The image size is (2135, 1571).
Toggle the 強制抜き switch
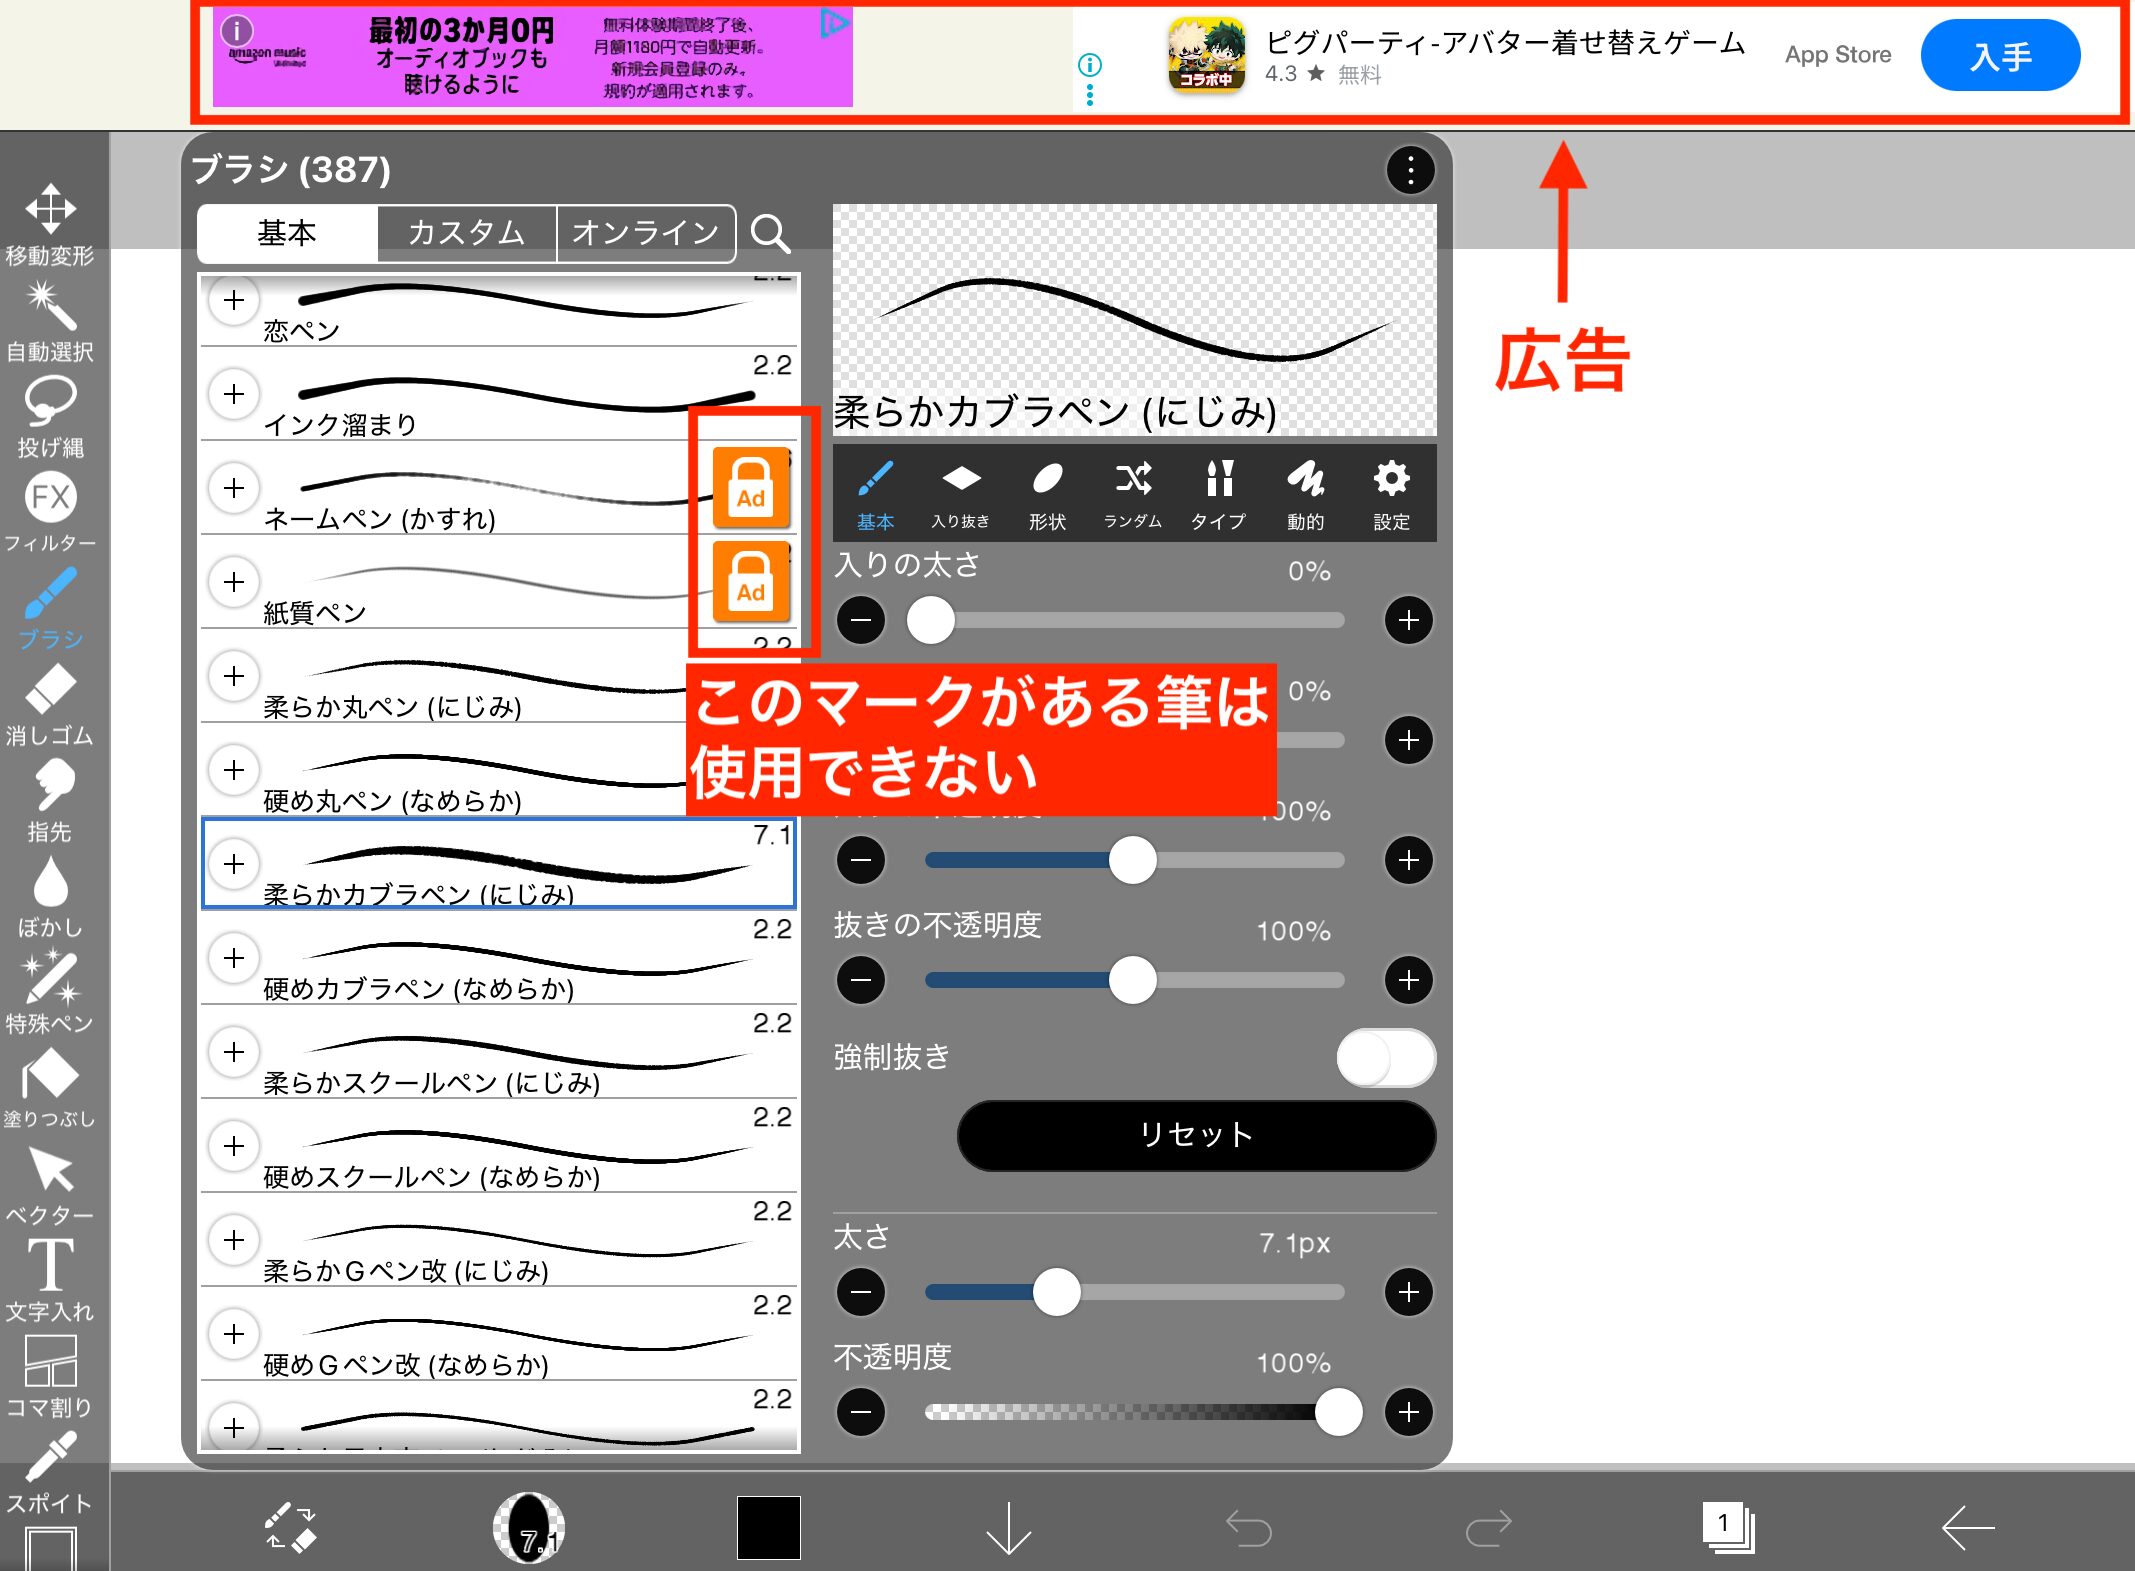(1385, 1058)
